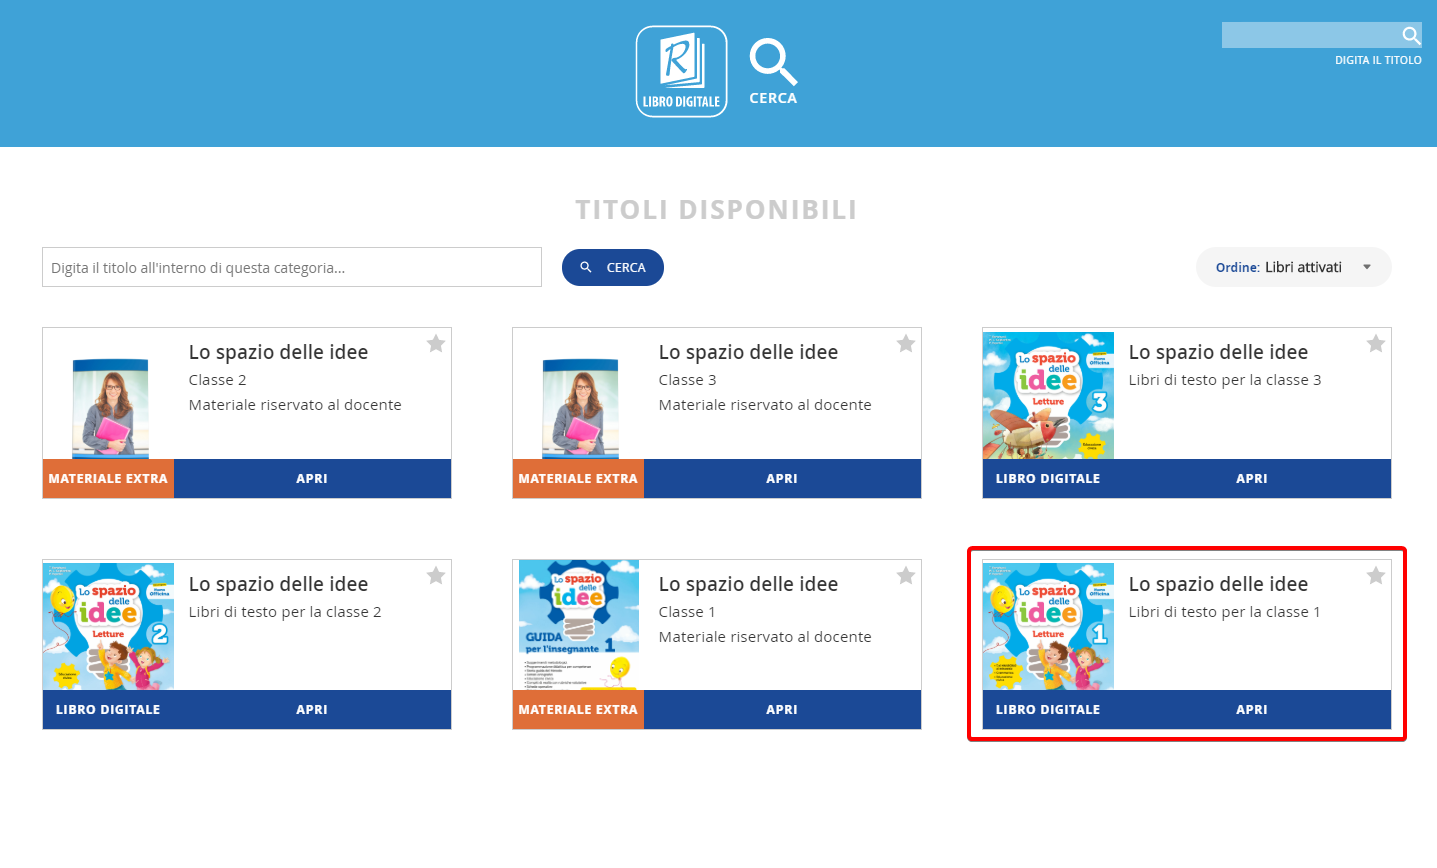
Task: Click the Materiale Extra label on Classe 3 card
Action: click(578, 479)
